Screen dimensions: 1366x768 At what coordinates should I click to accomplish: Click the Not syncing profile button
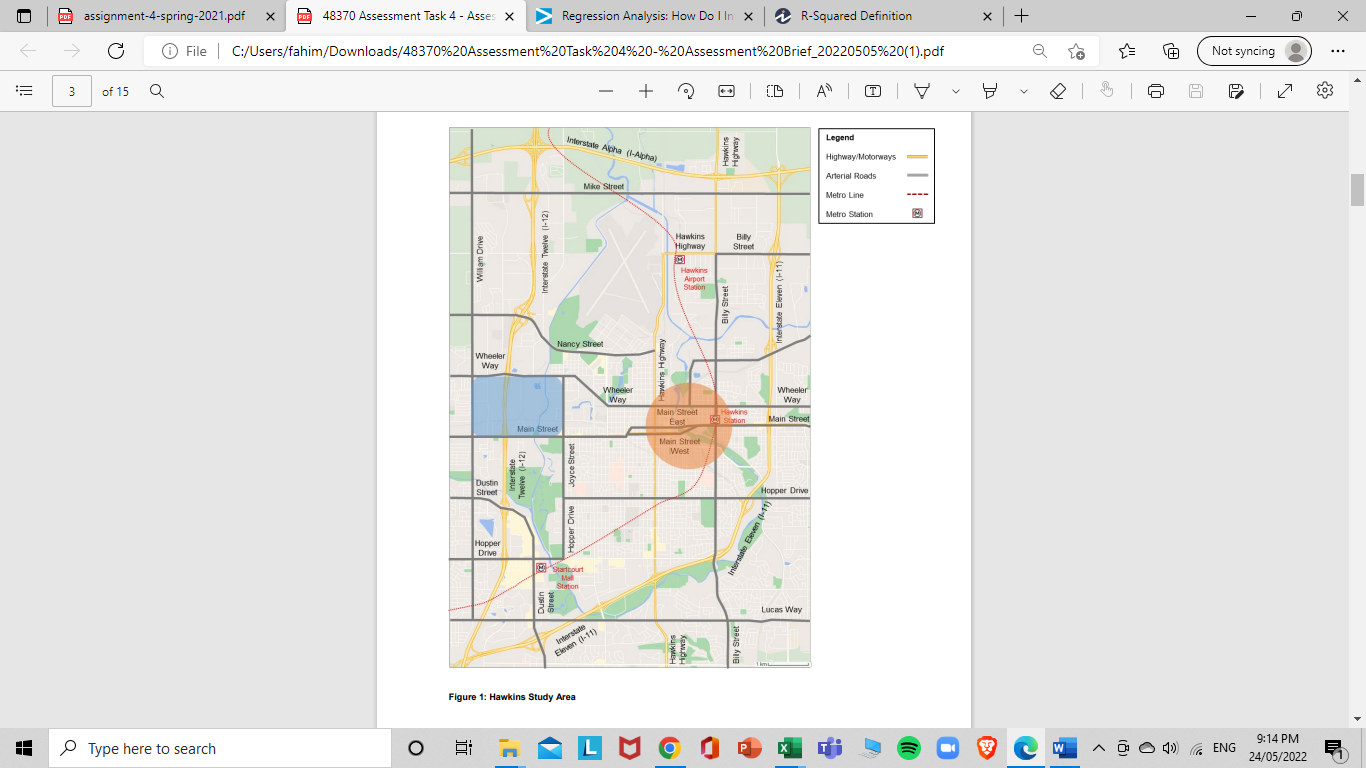[x=1254, y=51]
